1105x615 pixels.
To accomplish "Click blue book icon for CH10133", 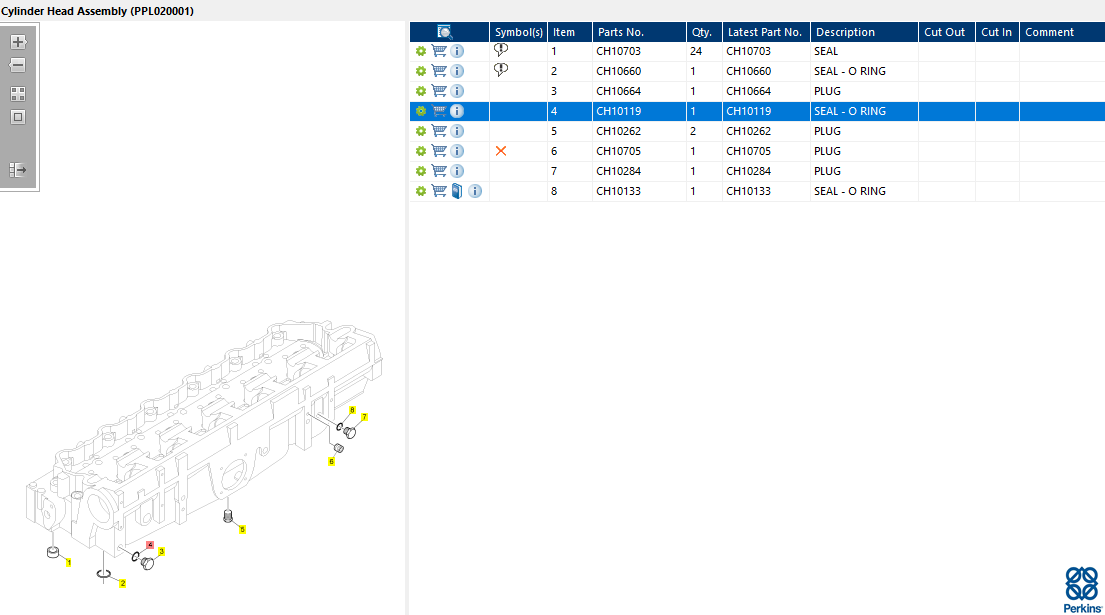I will click(x=457, y=191).
